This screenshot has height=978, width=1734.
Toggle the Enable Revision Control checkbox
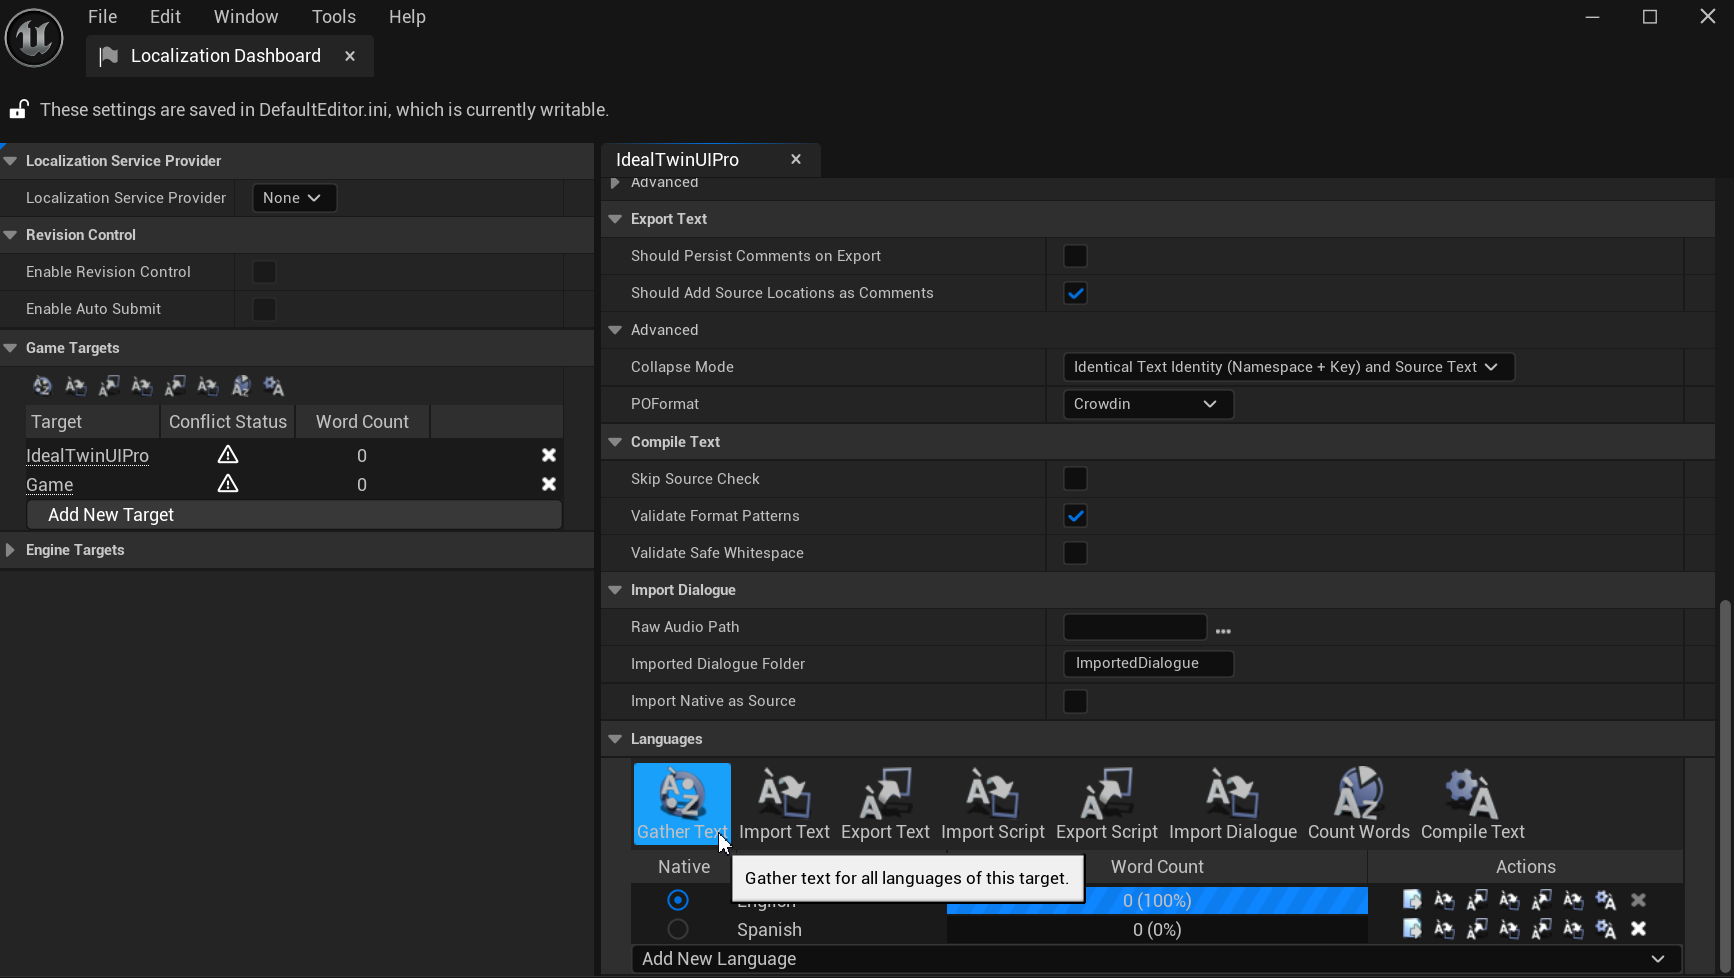(x=264, y=272)
